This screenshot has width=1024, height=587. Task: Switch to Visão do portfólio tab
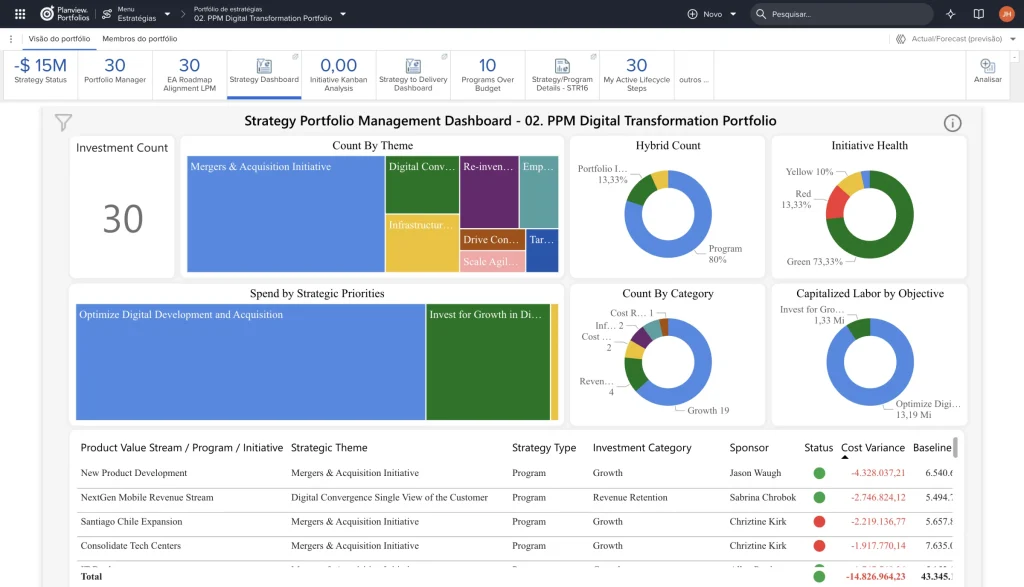click(x=59, y=39)
